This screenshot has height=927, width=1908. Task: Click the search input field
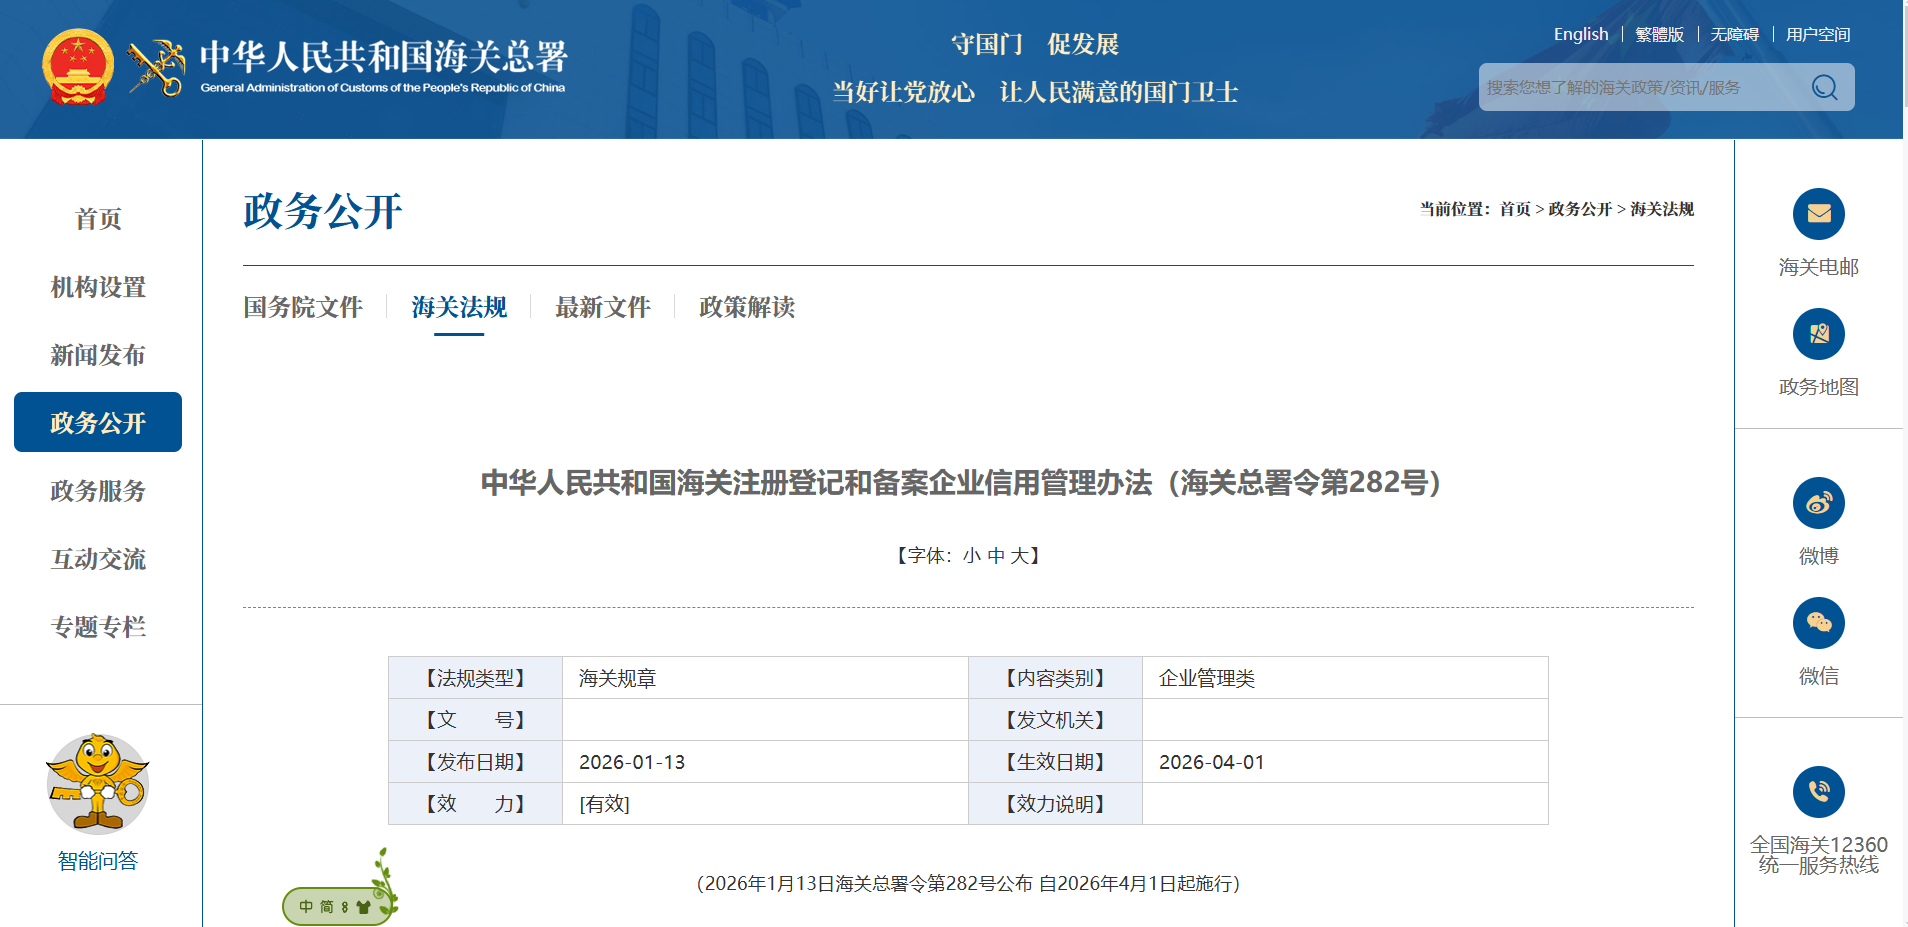point(1640,88)
